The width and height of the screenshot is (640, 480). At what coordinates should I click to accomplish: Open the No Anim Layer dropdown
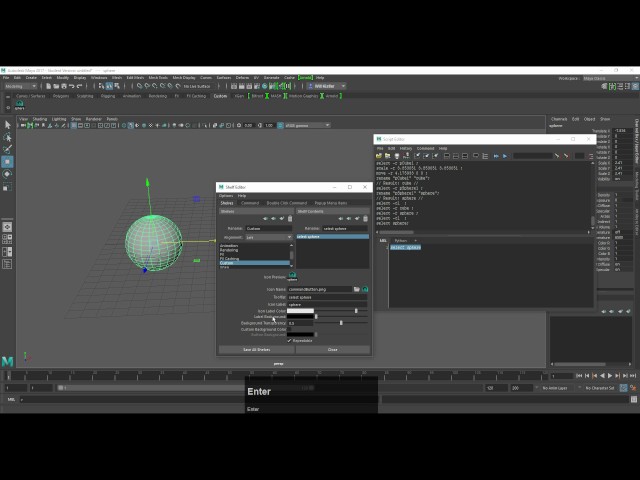(560, 388)
